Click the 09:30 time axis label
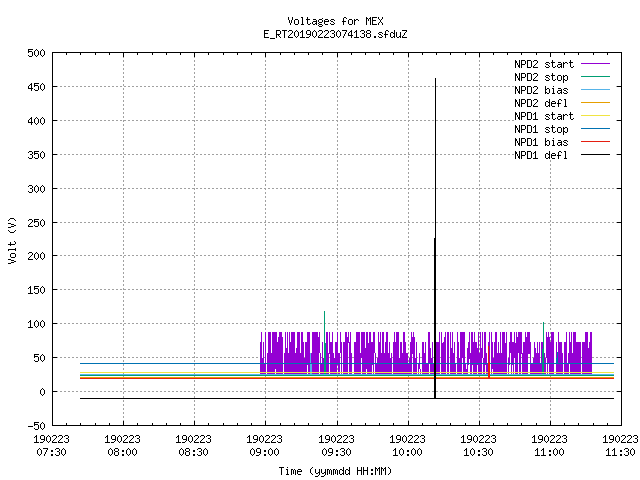The image size is (640, 480). pos(336,453)
